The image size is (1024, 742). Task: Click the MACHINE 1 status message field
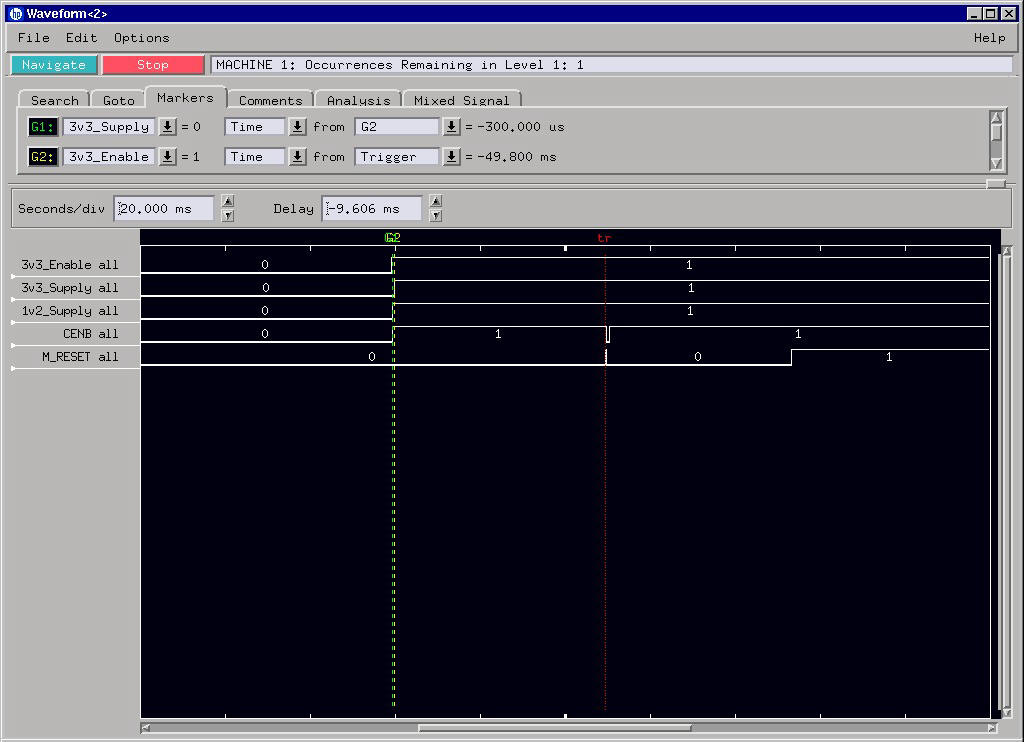(x=611, y=65)
